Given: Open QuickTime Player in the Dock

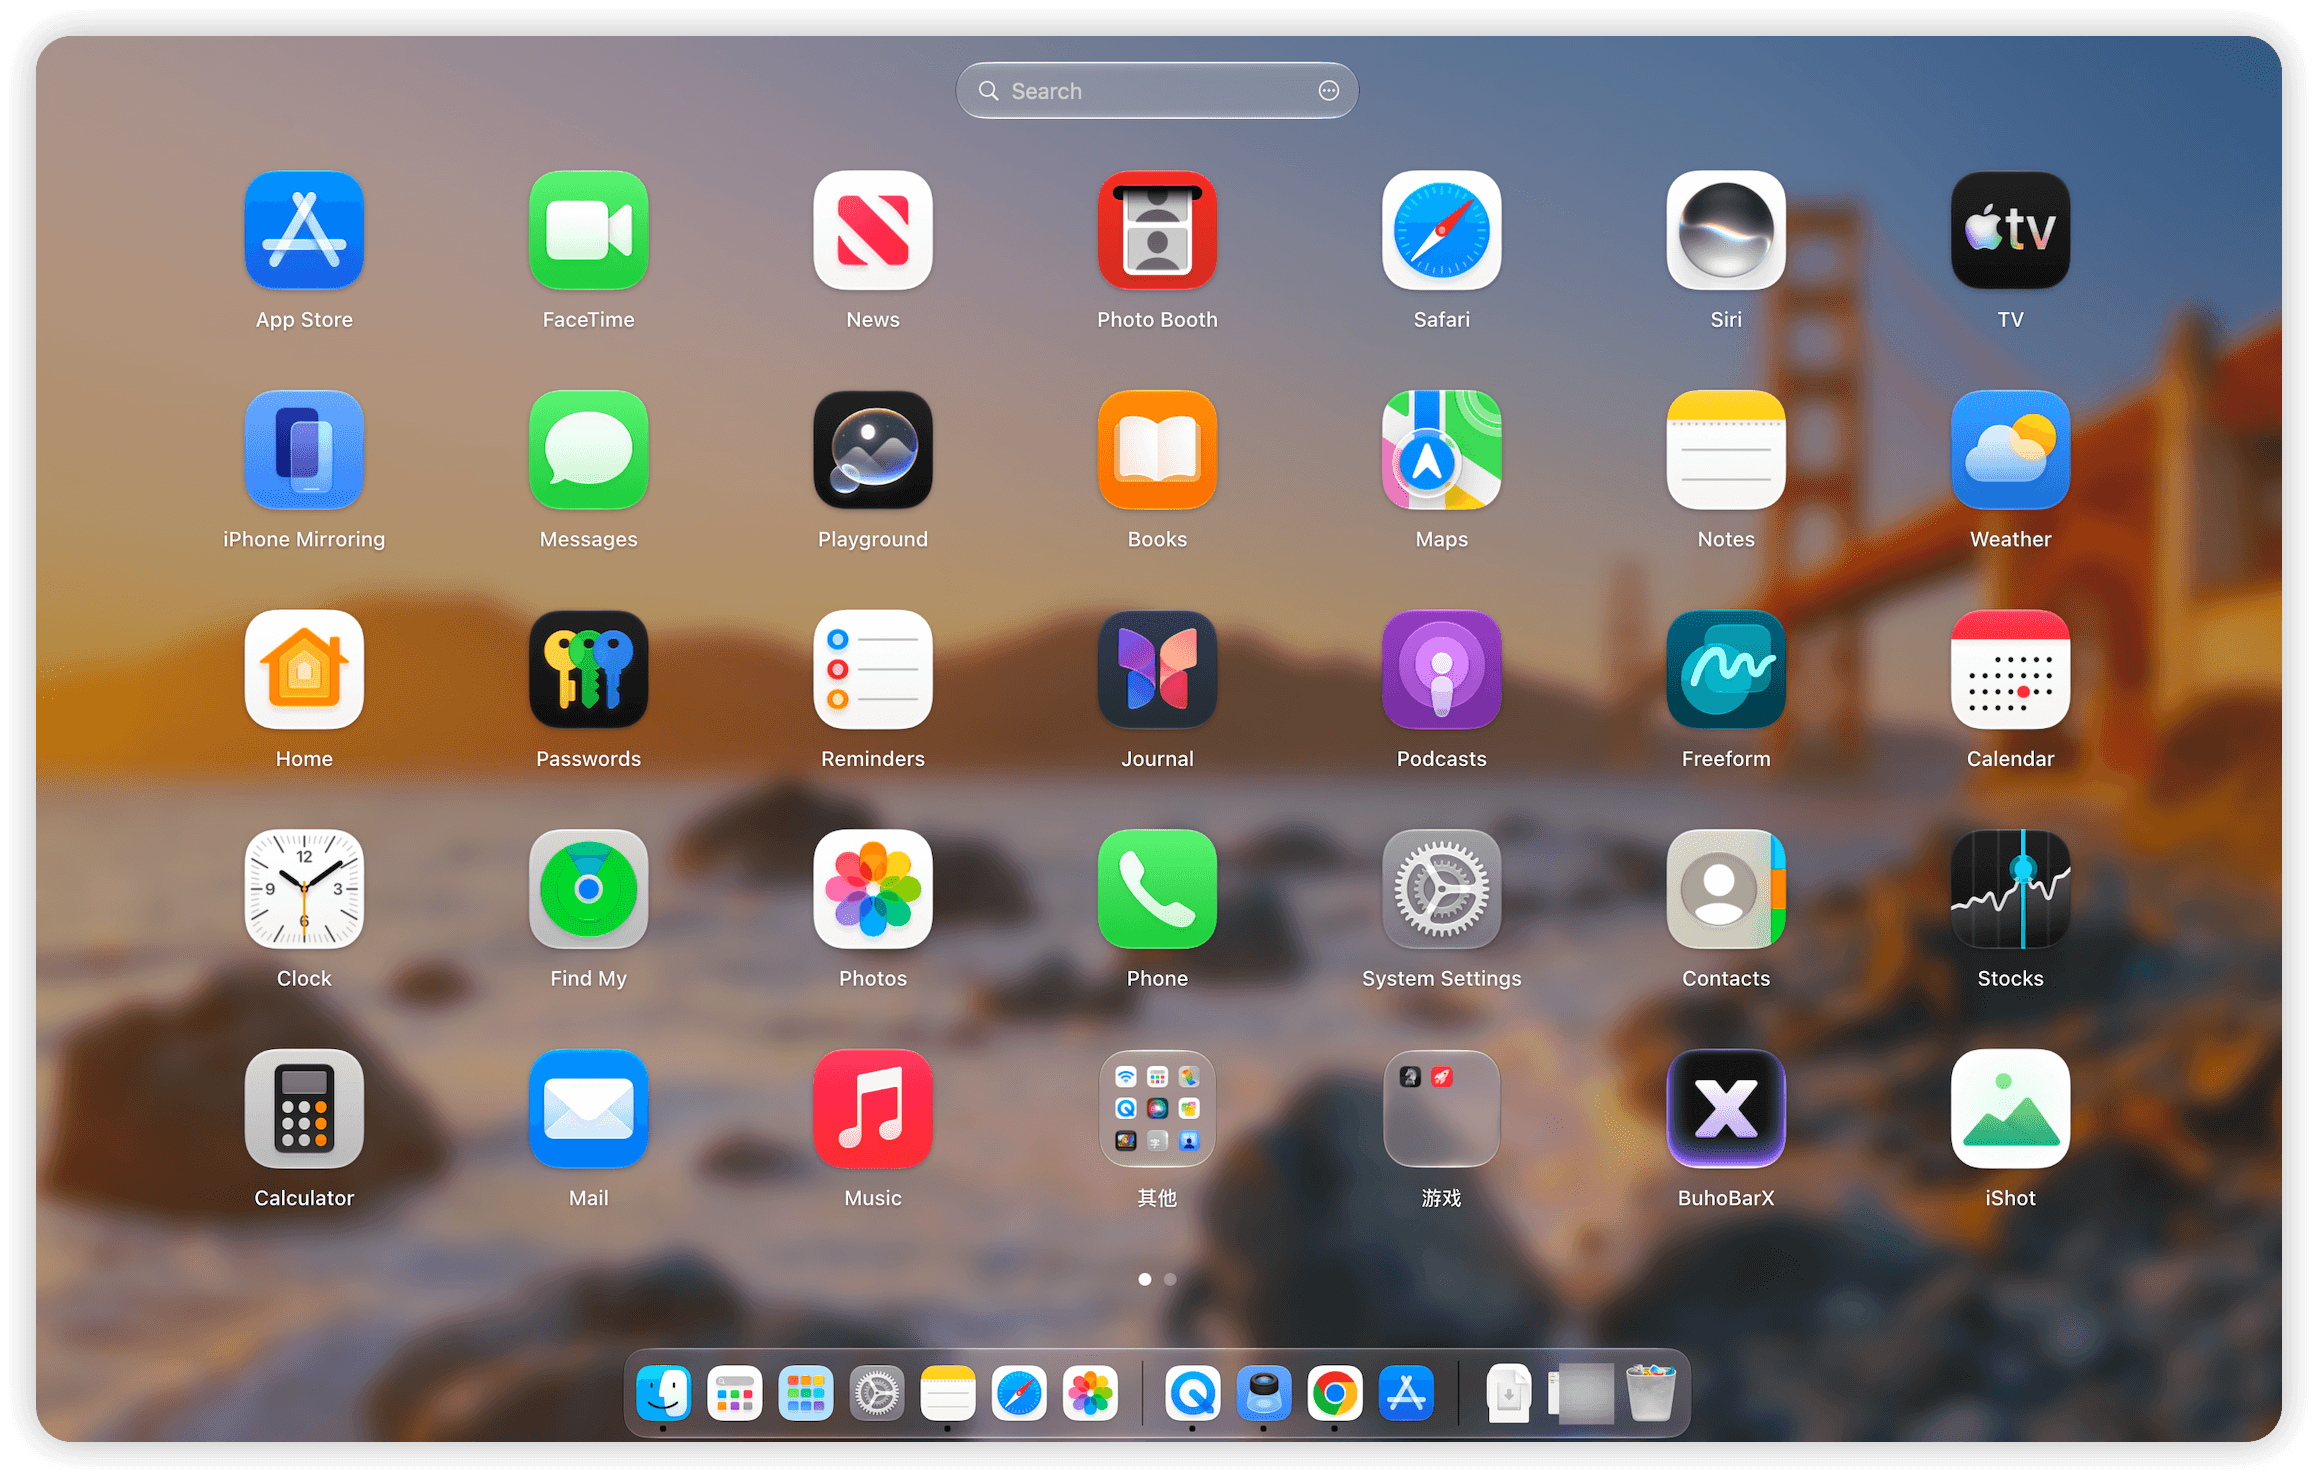Looking at the screenshot, I should tap(1193, 1393).
